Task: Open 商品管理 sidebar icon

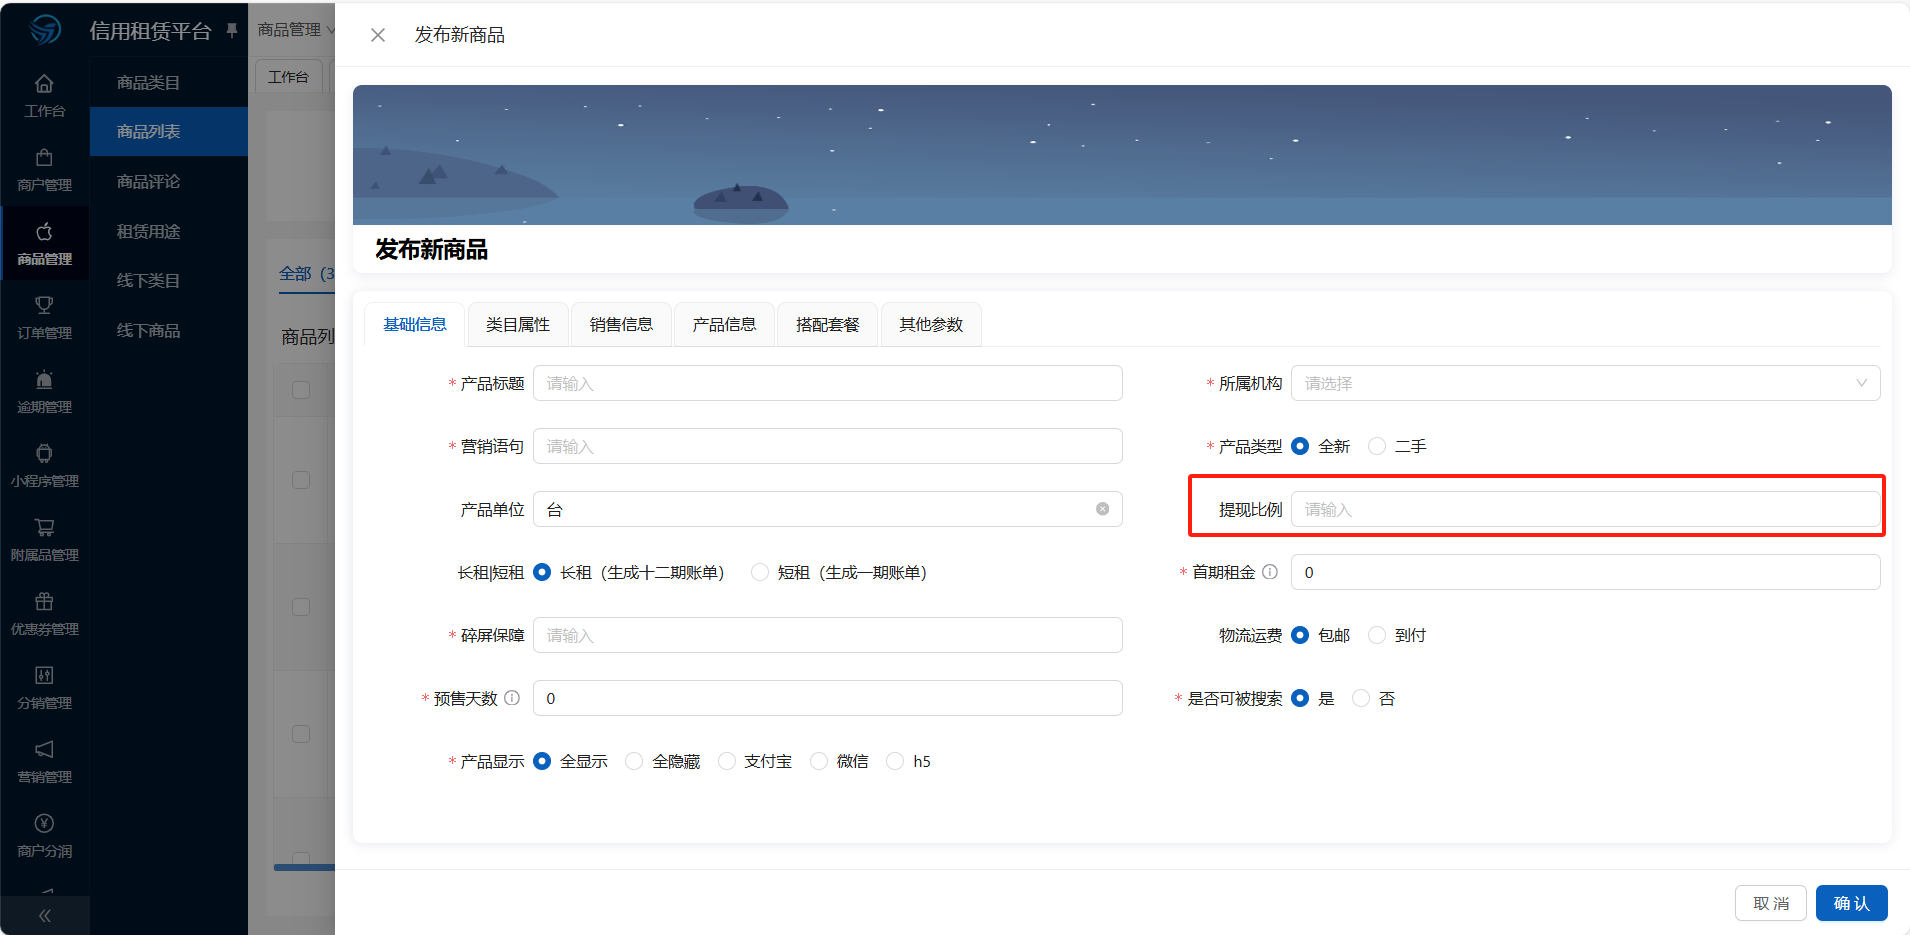Action: point(44,232)
